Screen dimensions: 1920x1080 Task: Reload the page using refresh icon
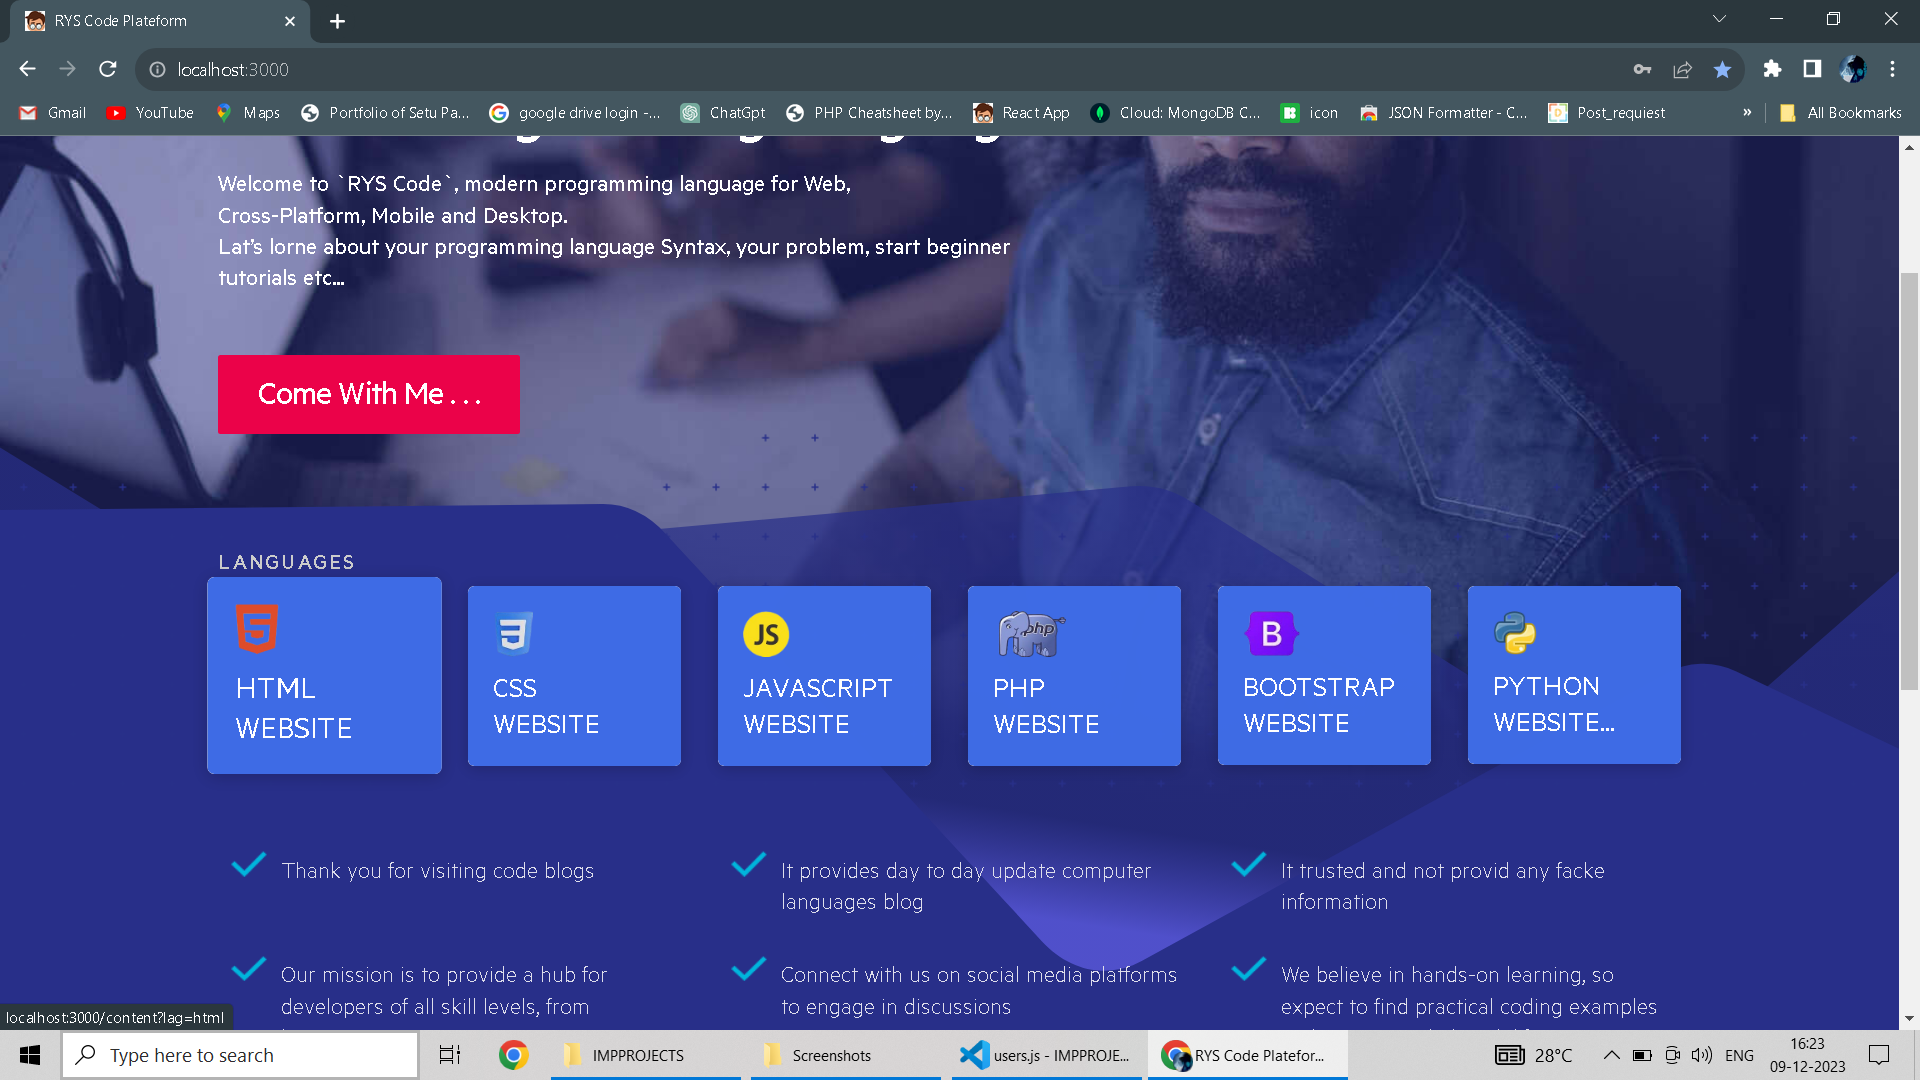[108, 69]
